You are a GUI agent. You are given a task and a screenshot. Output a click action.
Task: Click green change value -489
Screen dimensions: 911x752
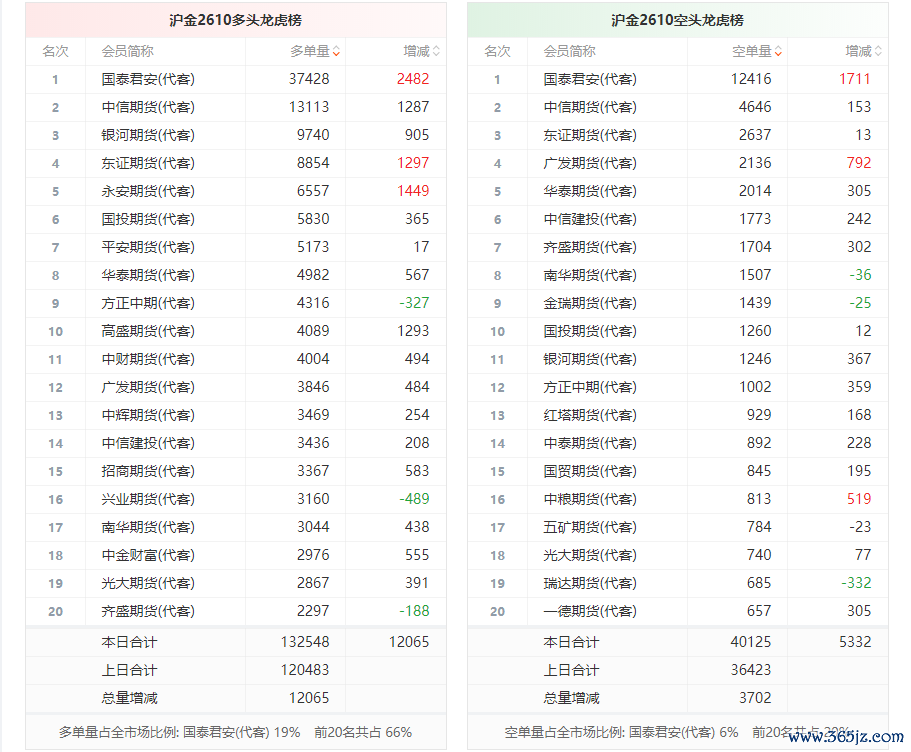pos(414,499)
